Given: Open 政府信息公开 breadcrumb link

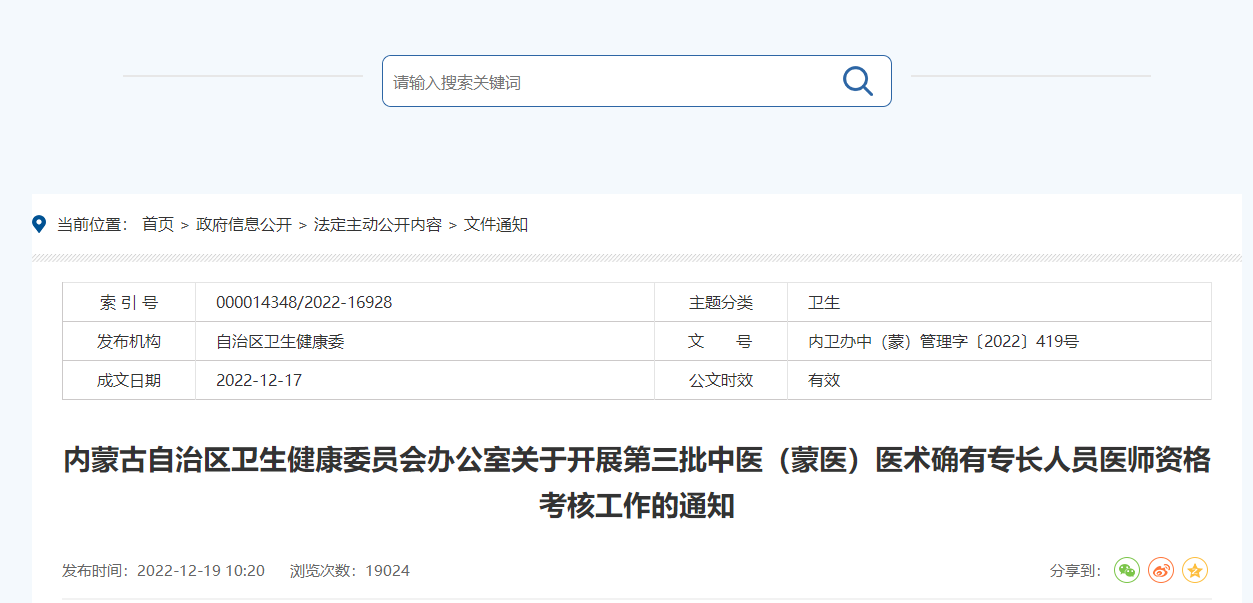Looking at the screenshot, I should [x=244, y=225].
